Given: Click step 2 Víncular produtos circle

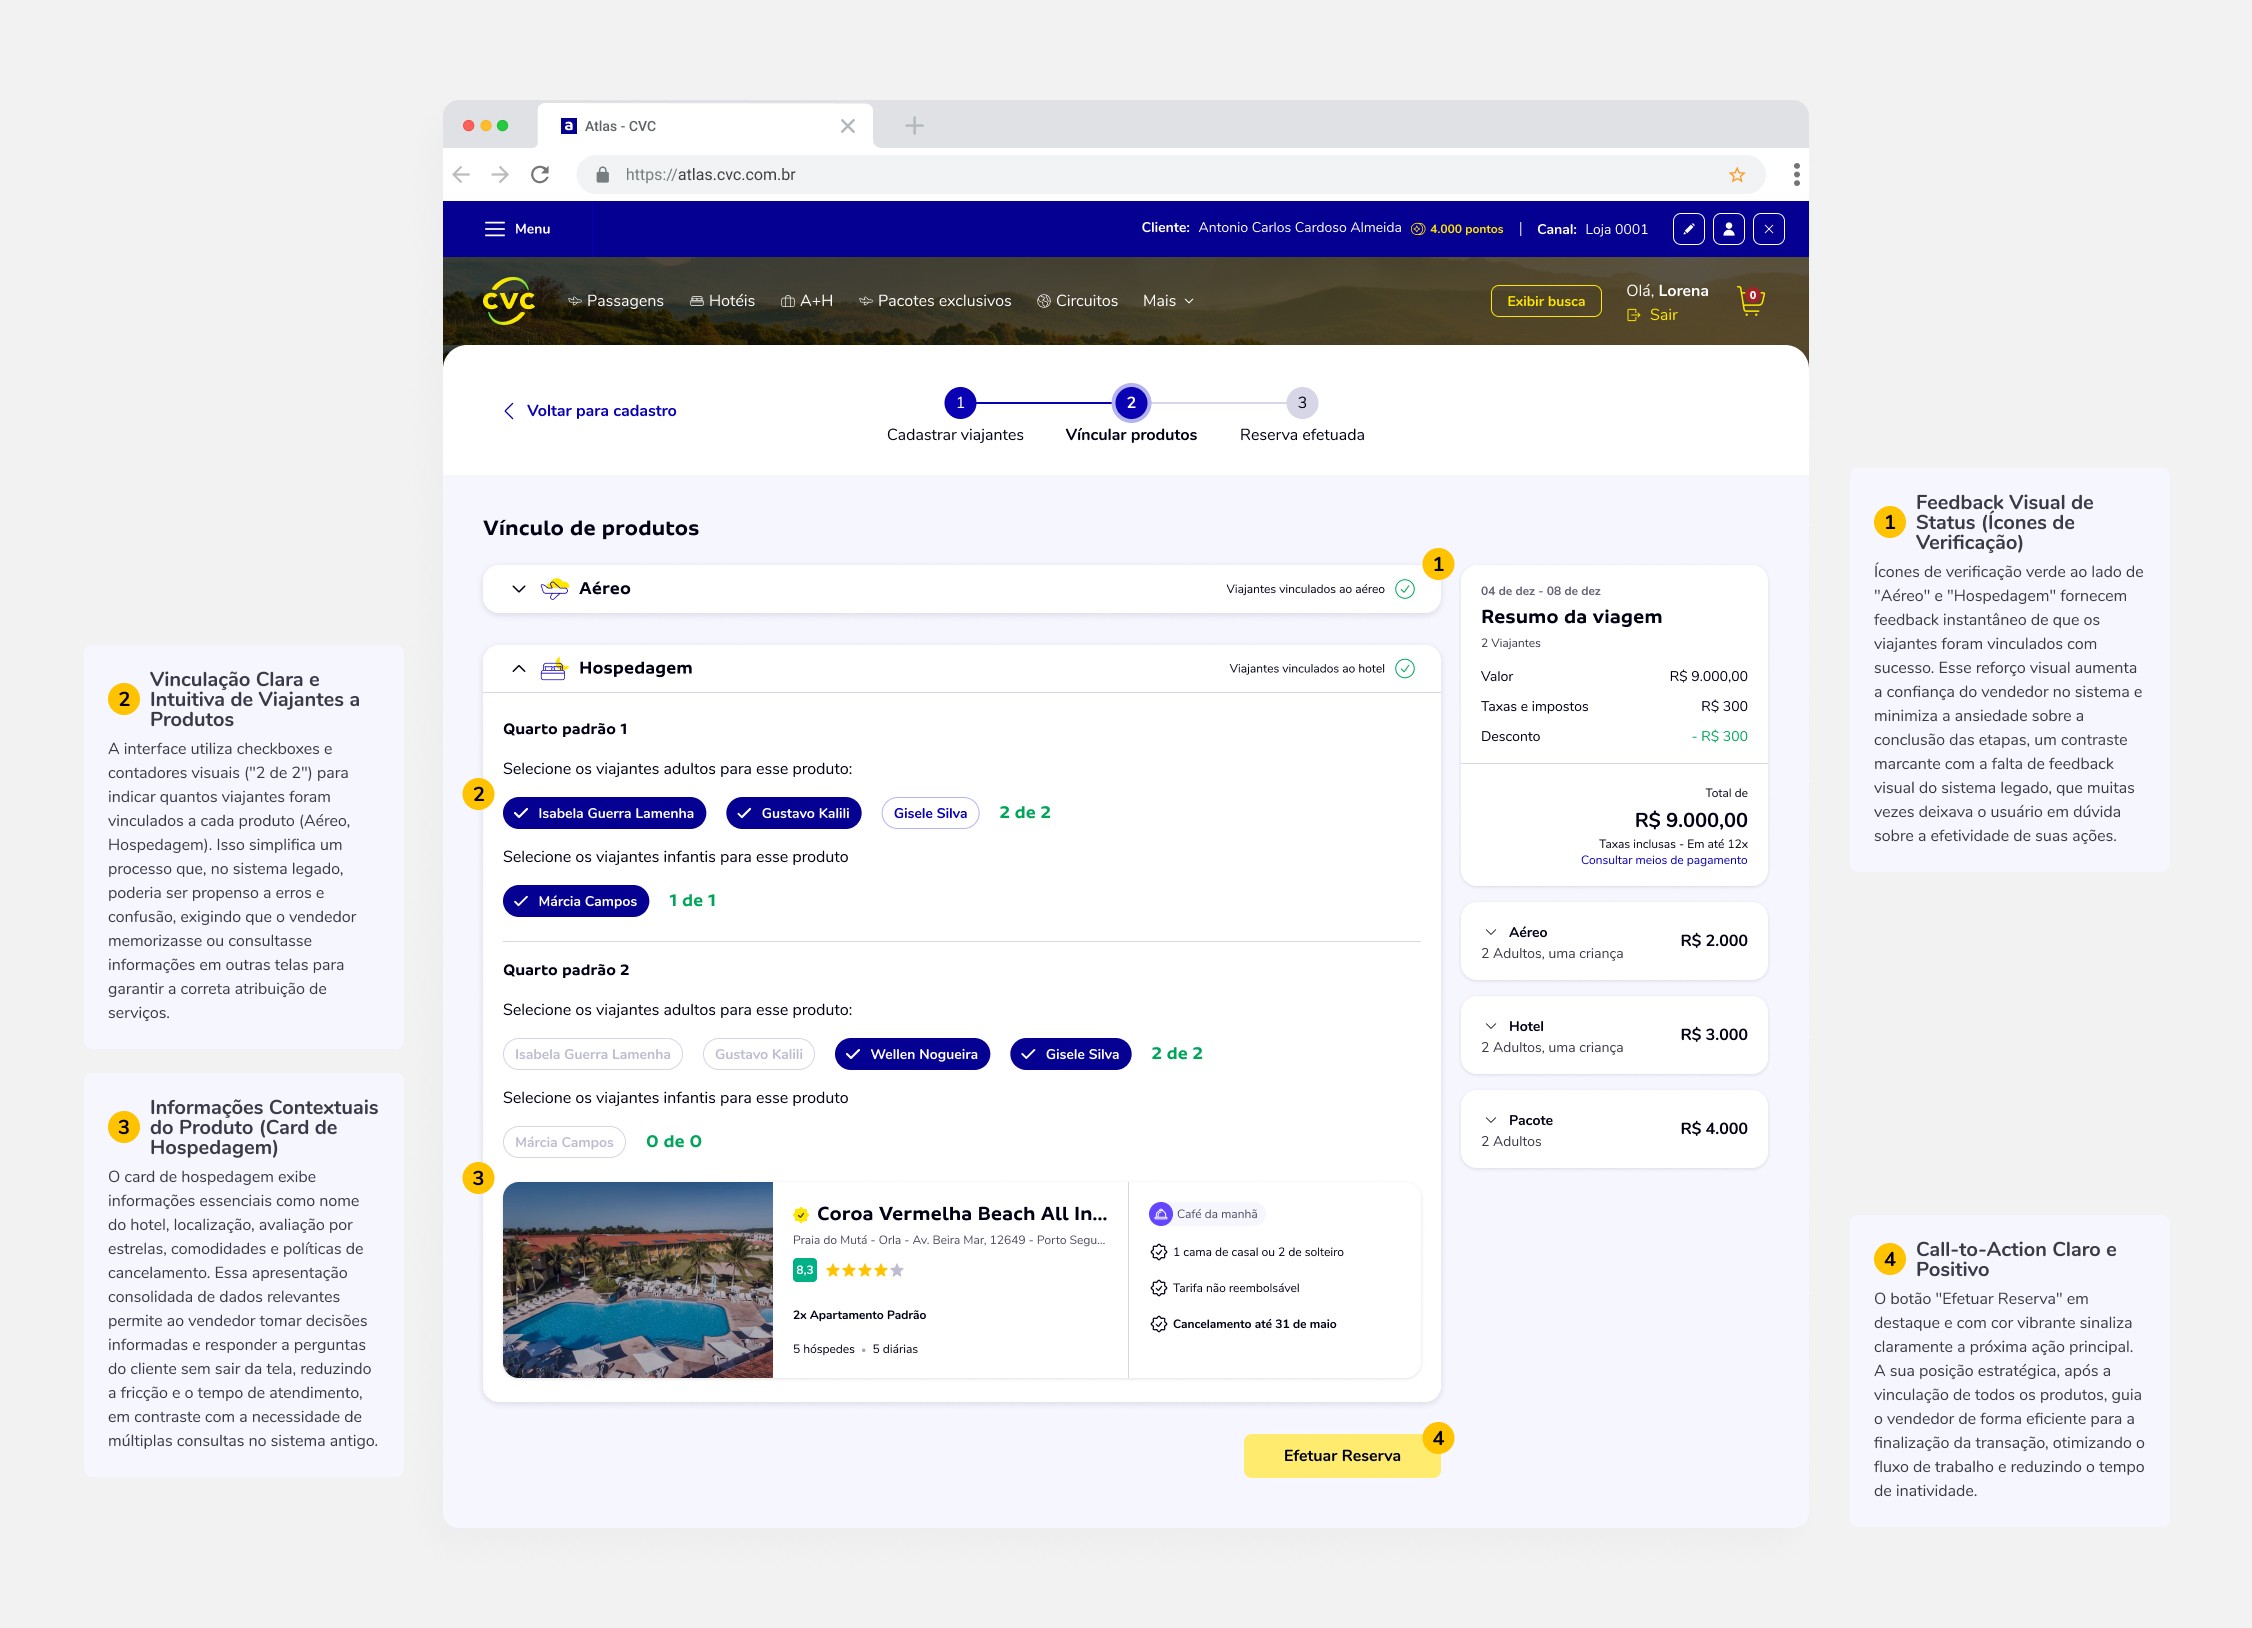Looking at the screenshot, I should pyautogui.click(x=1131, y=403).
